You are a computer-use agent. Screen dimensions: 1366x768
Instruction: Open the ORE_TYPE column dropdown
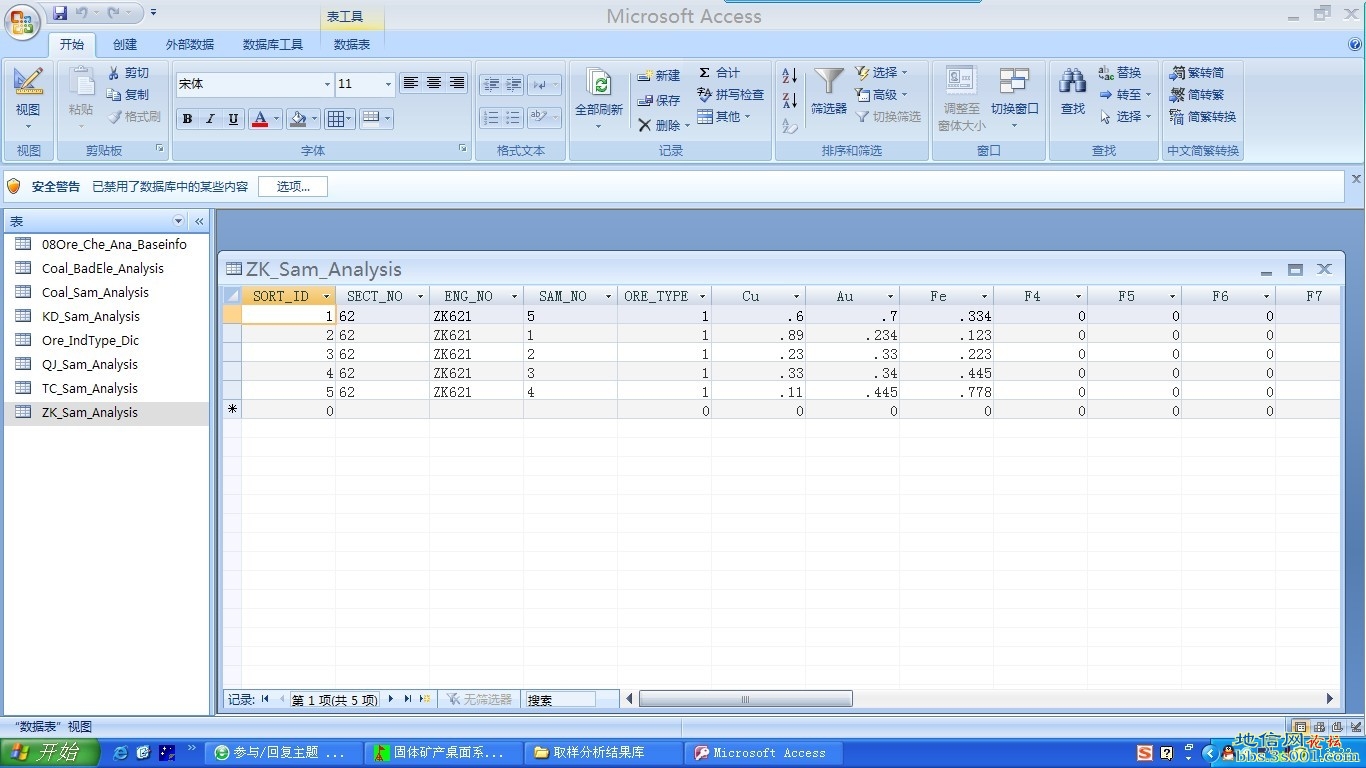click(x=703, y=297)
